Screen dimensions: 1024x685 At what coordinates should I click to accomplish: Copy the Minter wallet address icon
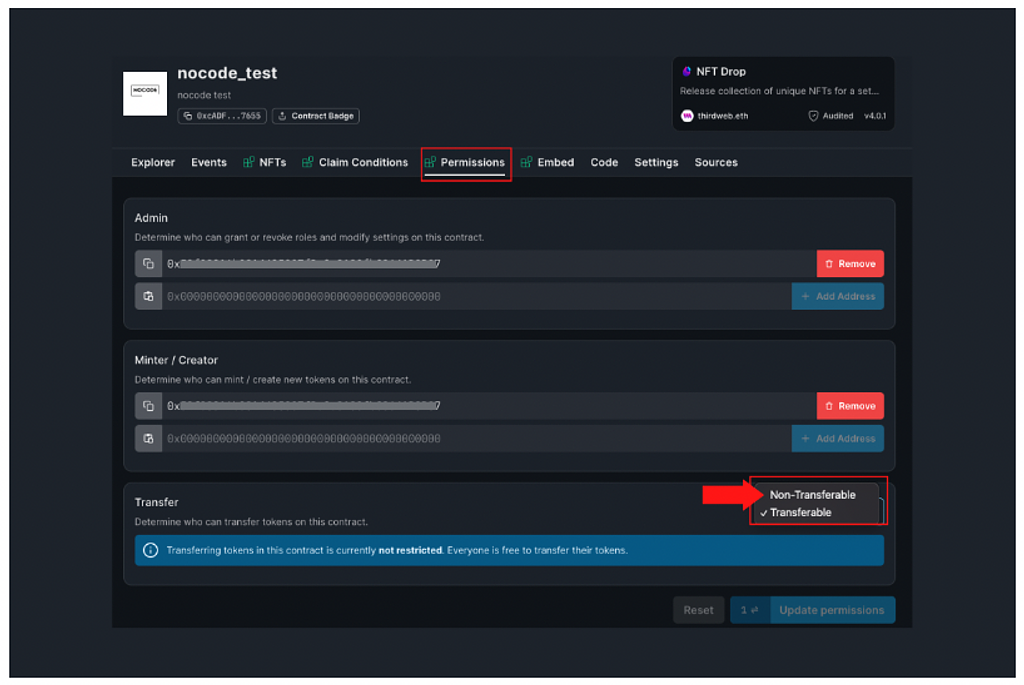(x=148, y=406)
